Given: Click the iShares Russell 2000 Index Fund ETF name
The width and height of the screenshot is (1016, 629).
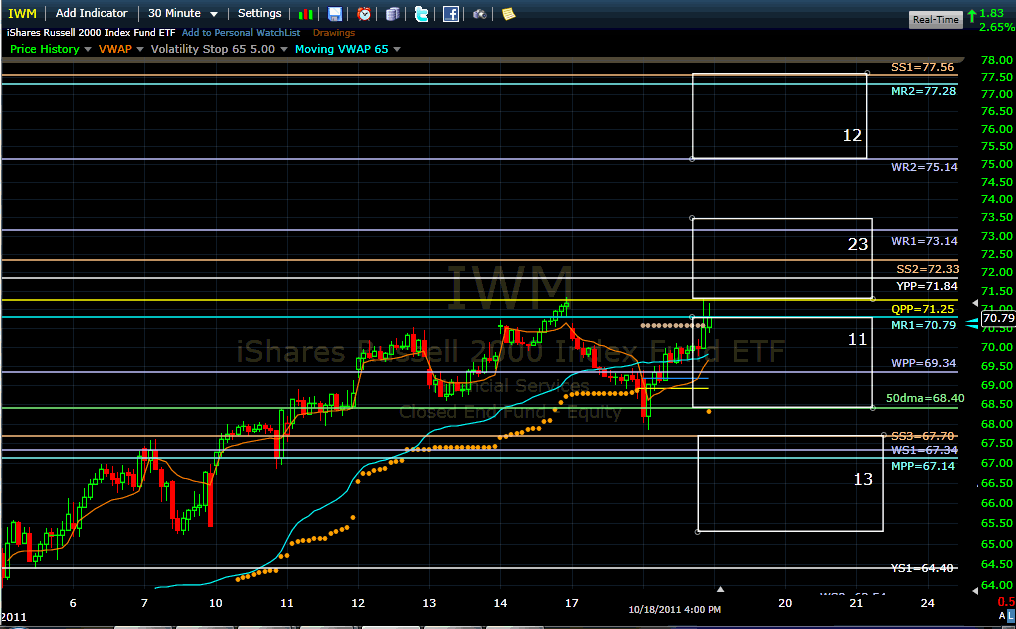Looking at the screenshot, I should coord(91,32).
